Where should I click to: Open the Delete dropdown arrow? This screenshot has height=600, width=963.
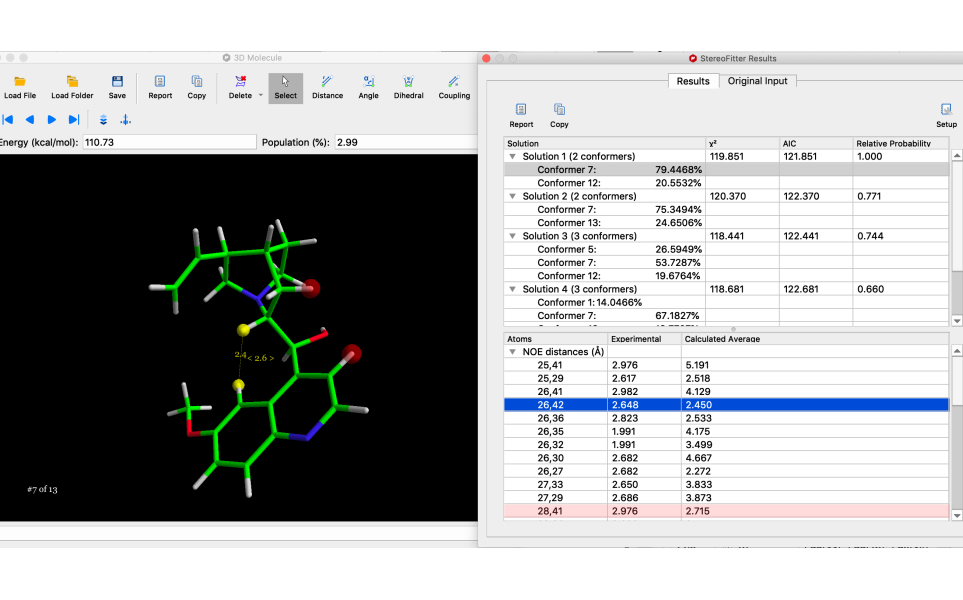[261, 95]
